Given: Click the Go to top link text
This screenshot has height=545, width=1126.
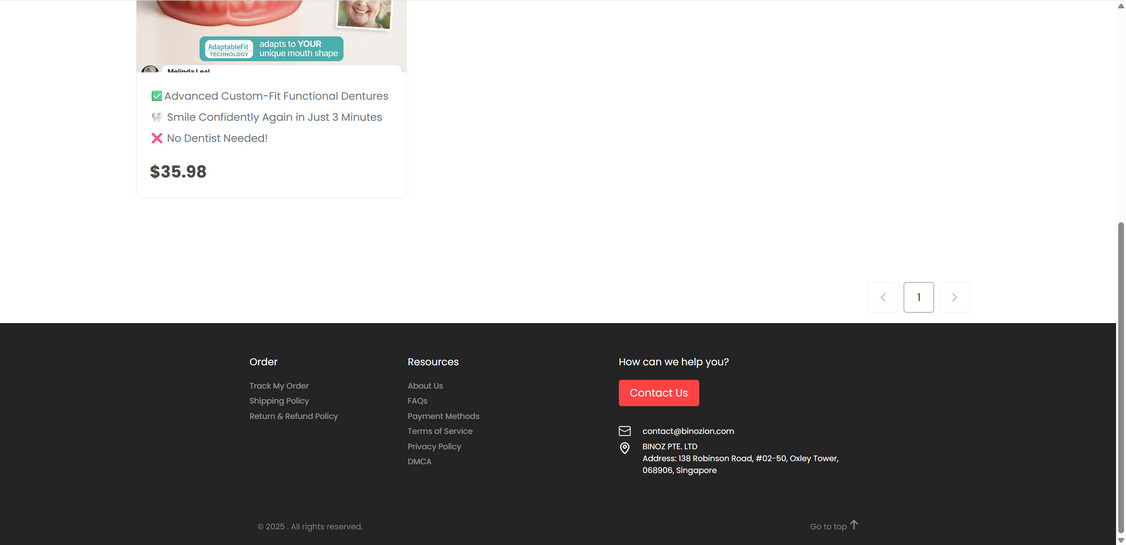Looking at the screenshot, I should pyautogui.click(x=828, y=526).
